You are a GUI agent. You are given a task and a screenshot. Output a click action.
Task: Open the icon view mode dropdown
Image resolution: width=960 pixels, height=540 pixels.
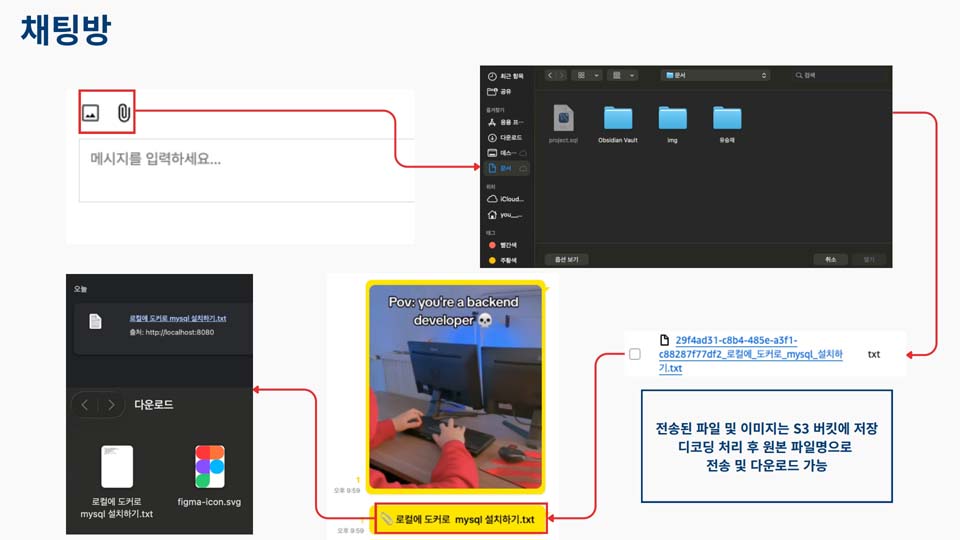point(589,75)
